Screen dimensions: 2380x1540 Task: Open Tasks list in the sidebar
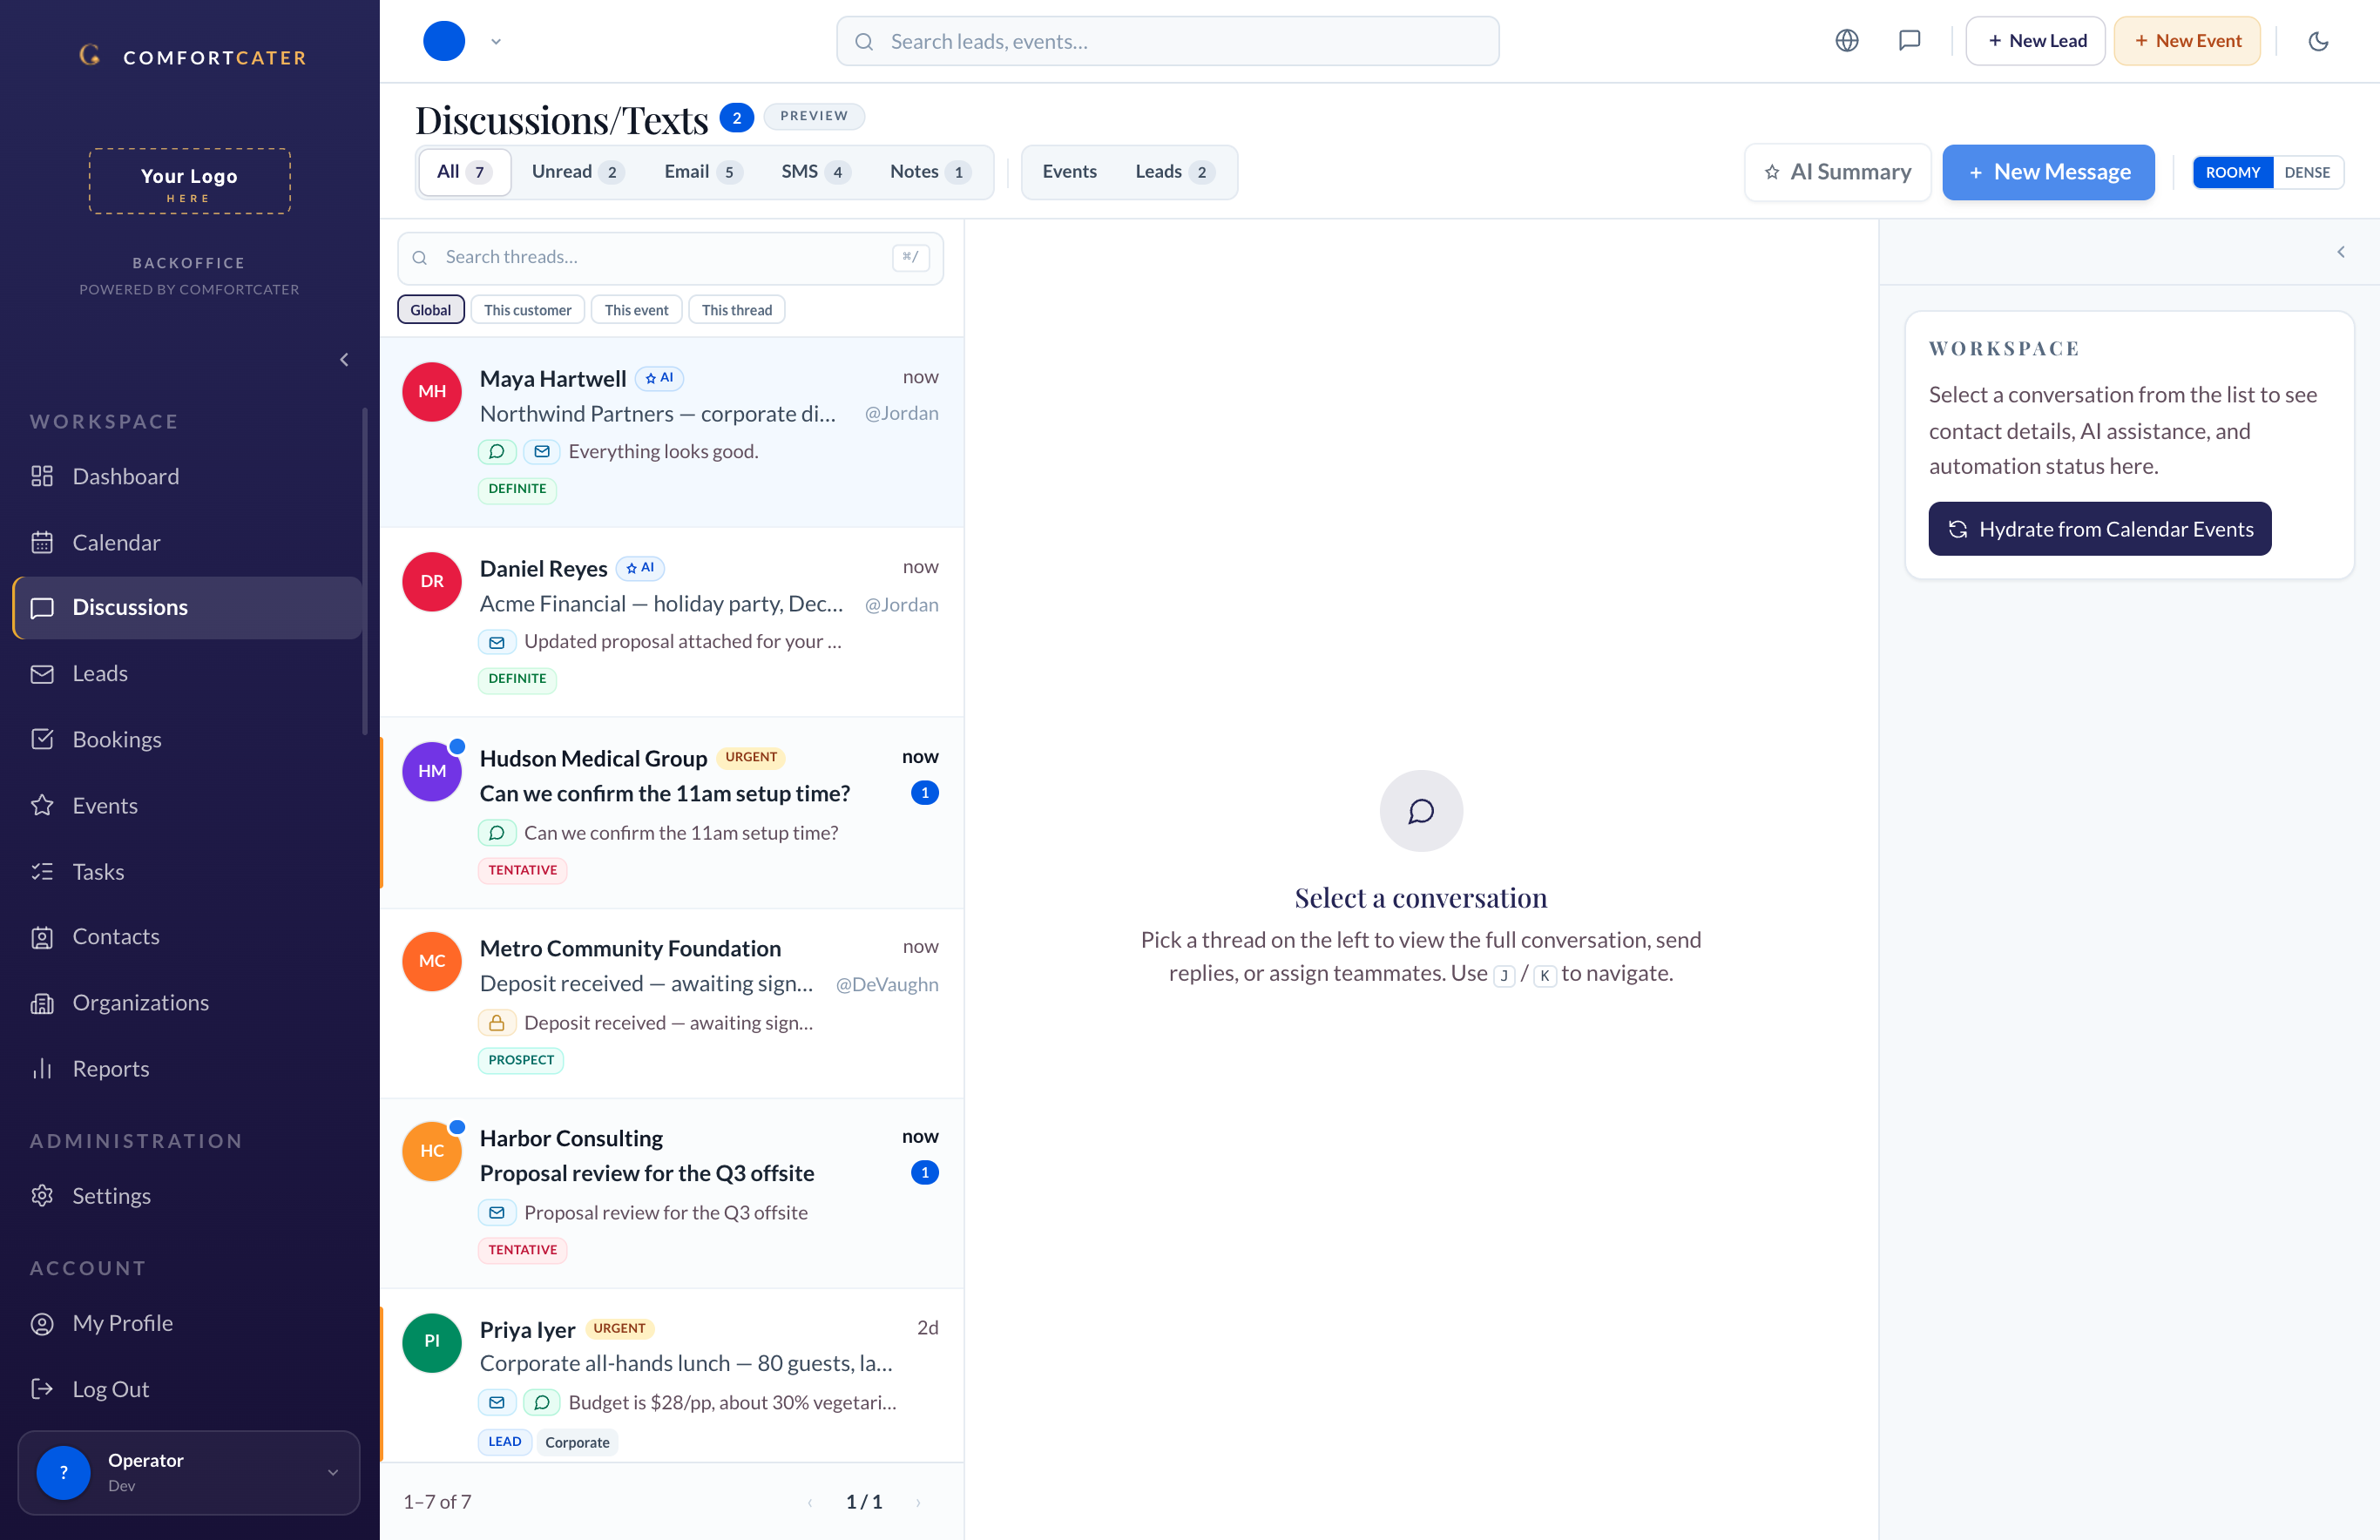(x=188, y=871)
